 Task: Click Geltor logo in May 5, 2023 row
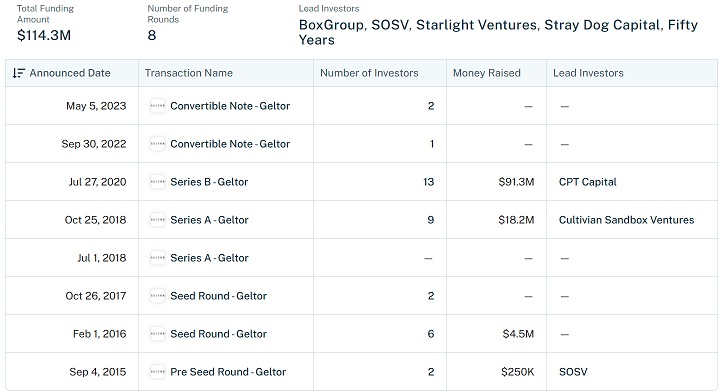(x=158, y=106)
